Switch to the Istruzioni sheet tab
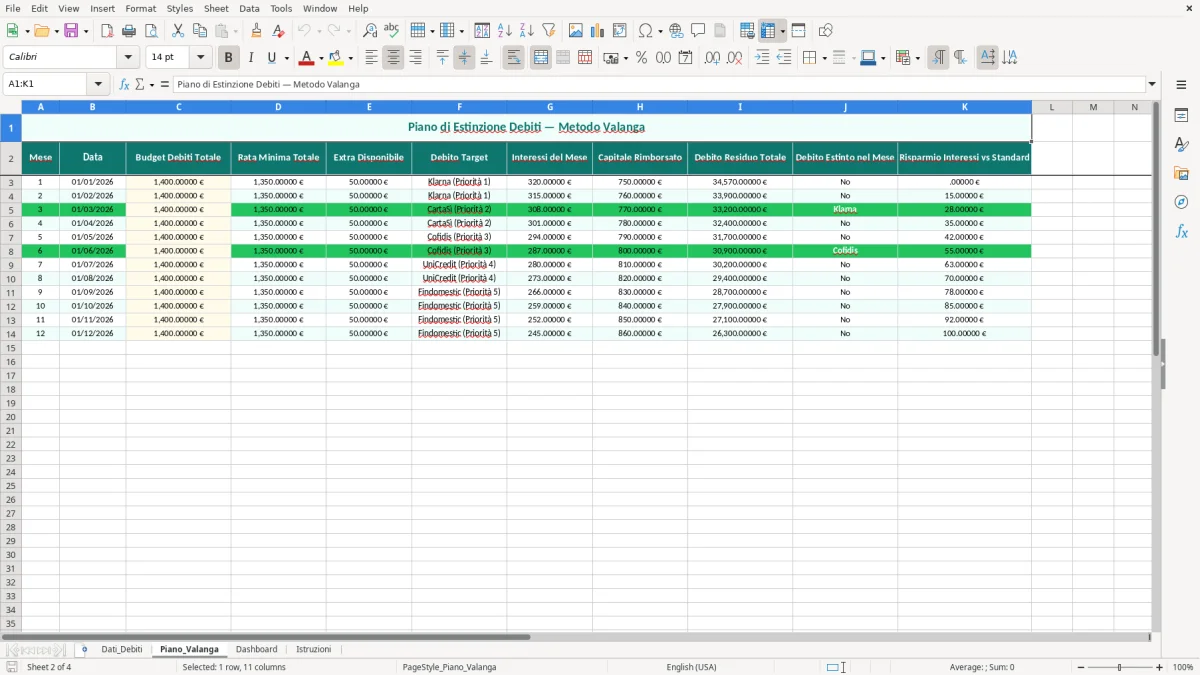The height and width of the screenshot is (675, 1200). (x=313, y=649)
